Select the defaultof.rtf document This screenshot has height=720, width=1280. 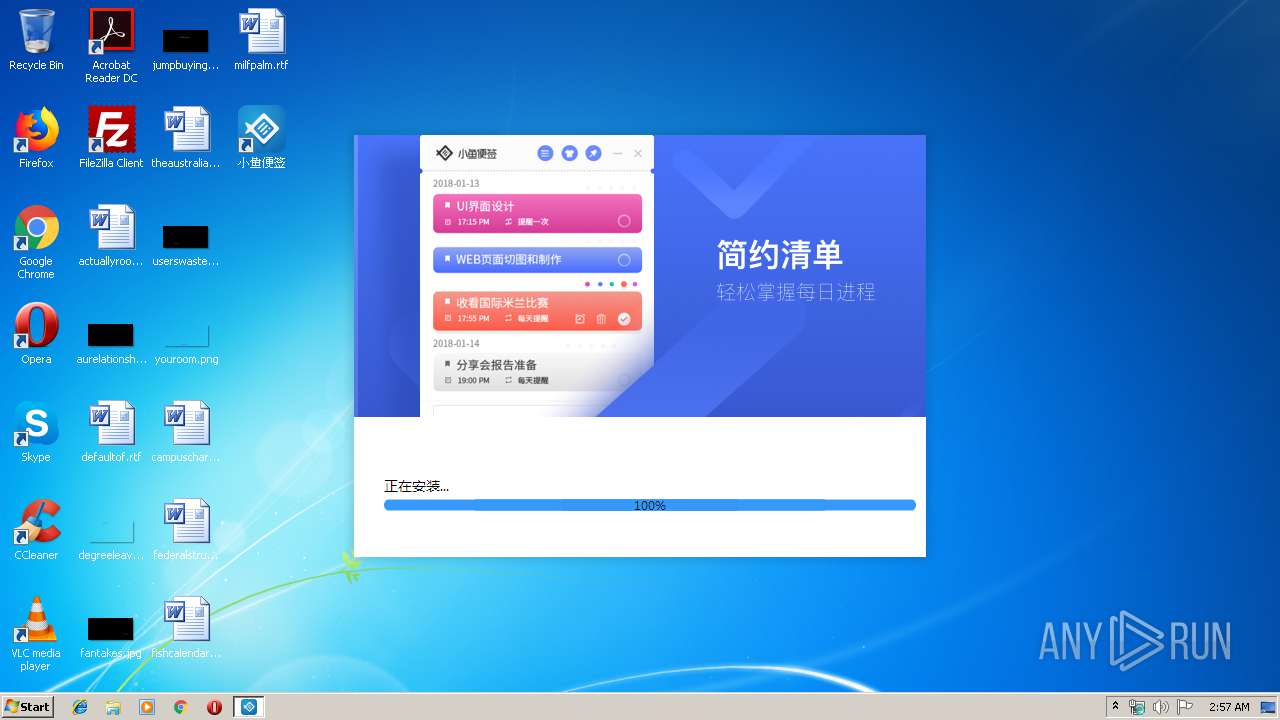111,432
